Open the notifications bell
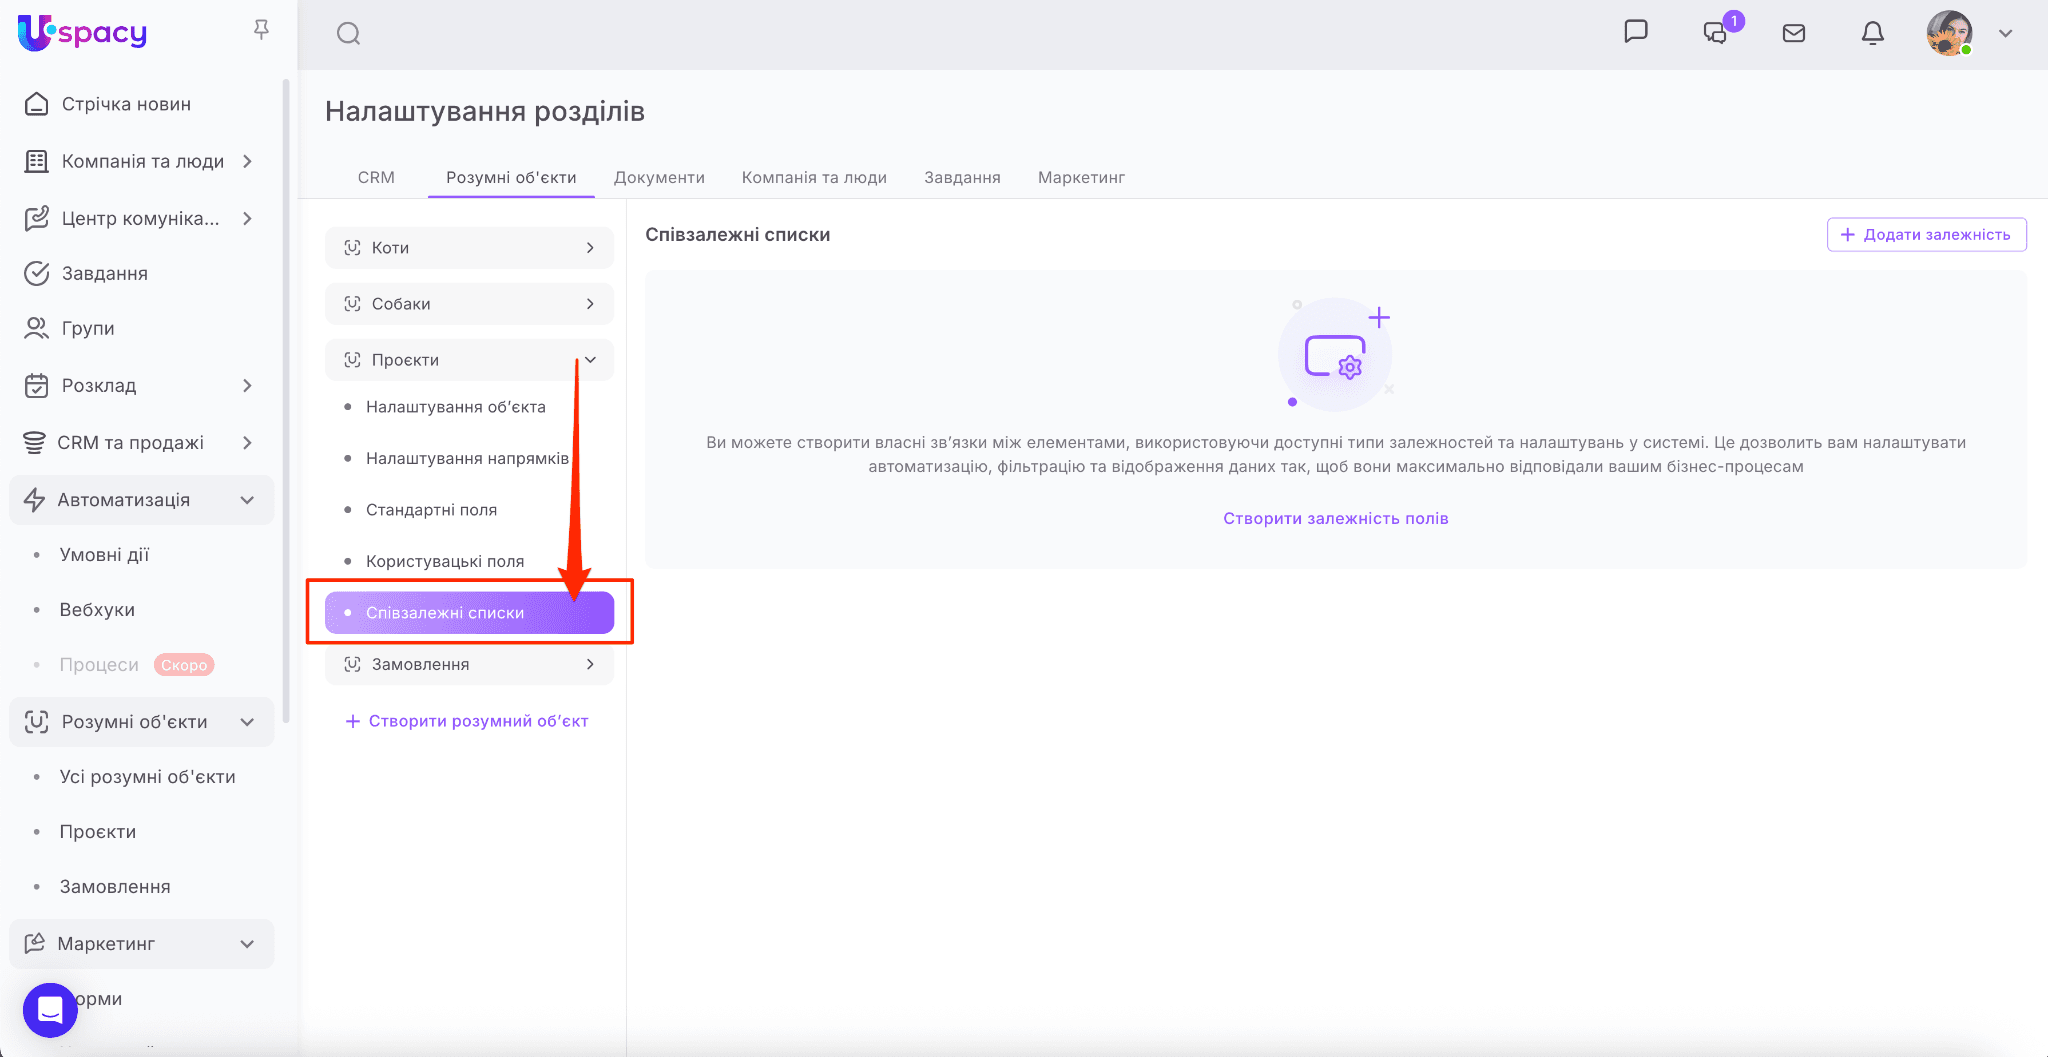Image resolution: width=2048 pixels, height=1057 pixels. 1873,33
